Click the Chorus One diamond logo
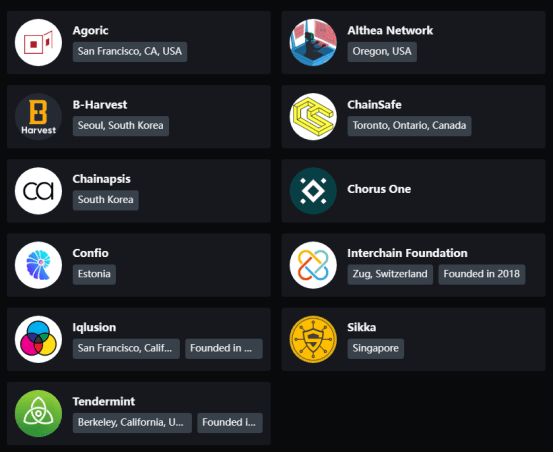Viewport: 554px width, 452px height. coord(313,191)
